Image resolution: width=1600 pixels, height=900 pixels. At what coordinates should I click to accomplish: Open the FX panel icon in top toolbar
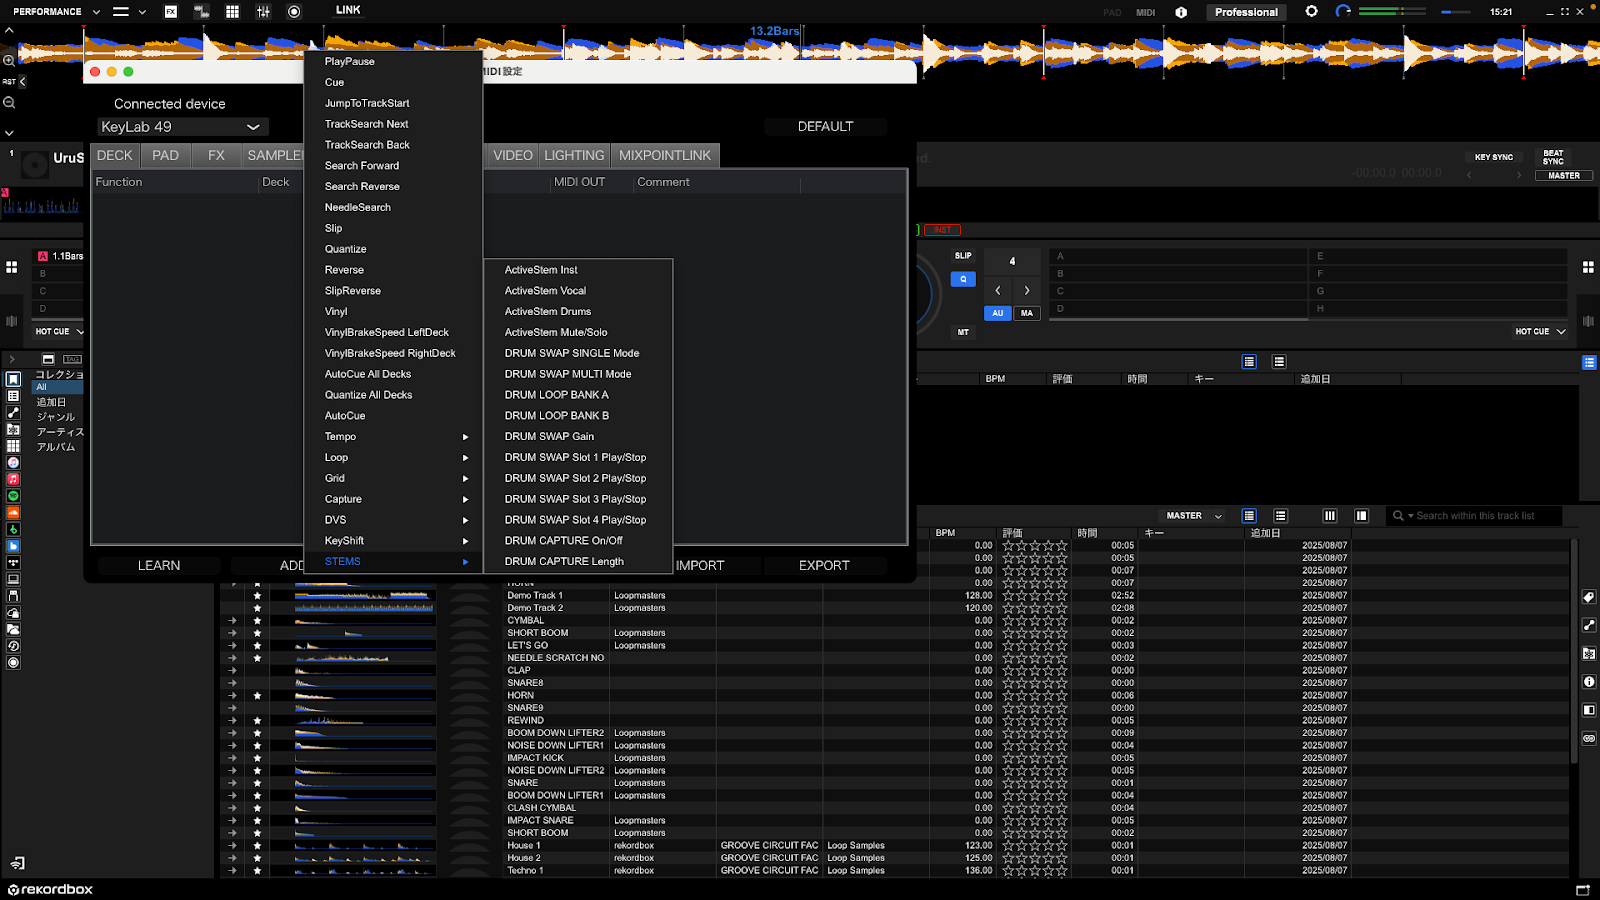171,12
